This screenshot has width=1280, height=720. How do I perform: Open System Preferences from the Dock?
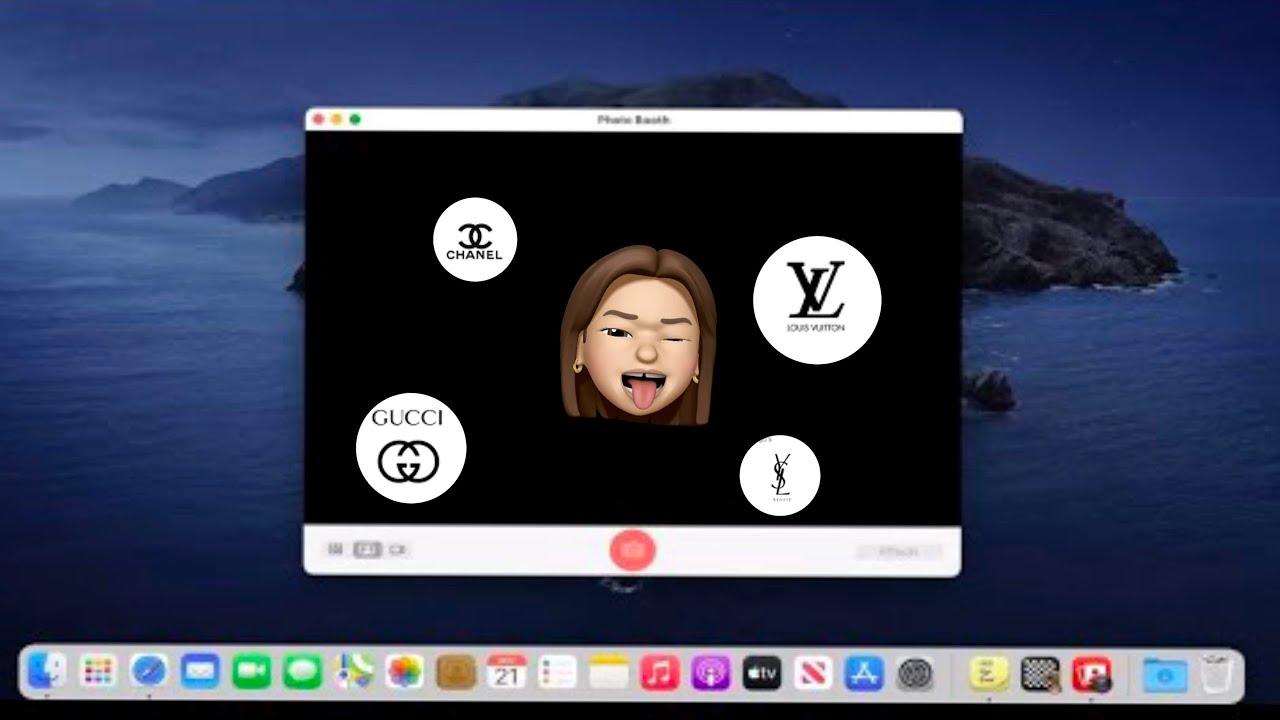915,672
